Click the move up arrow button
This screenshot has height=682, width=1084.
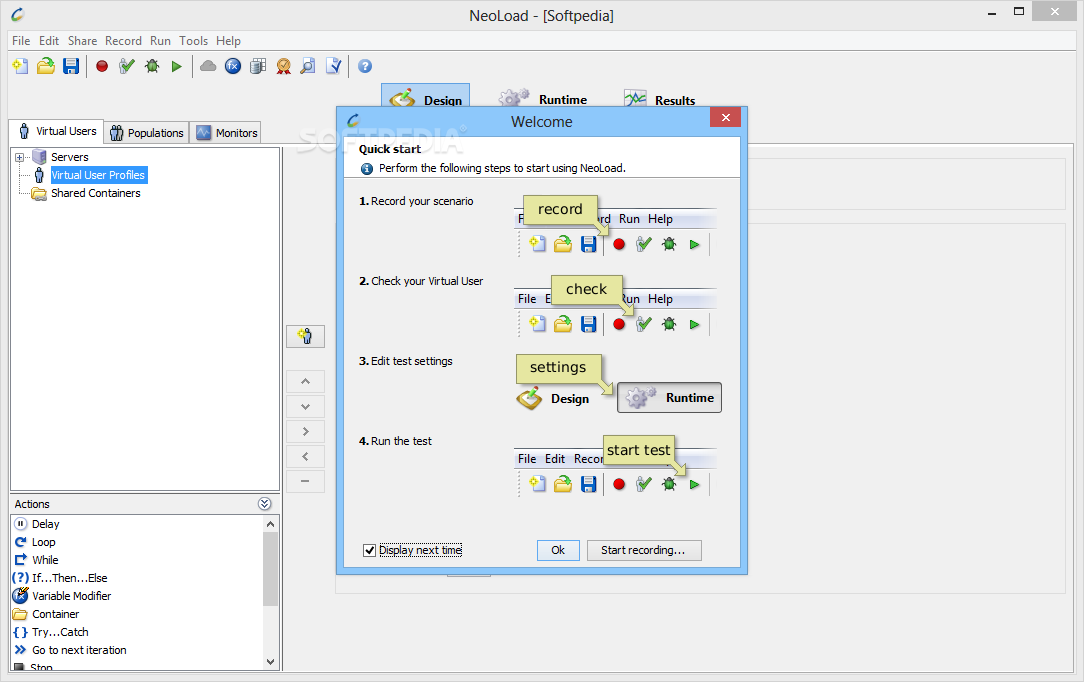click(306, 381)
